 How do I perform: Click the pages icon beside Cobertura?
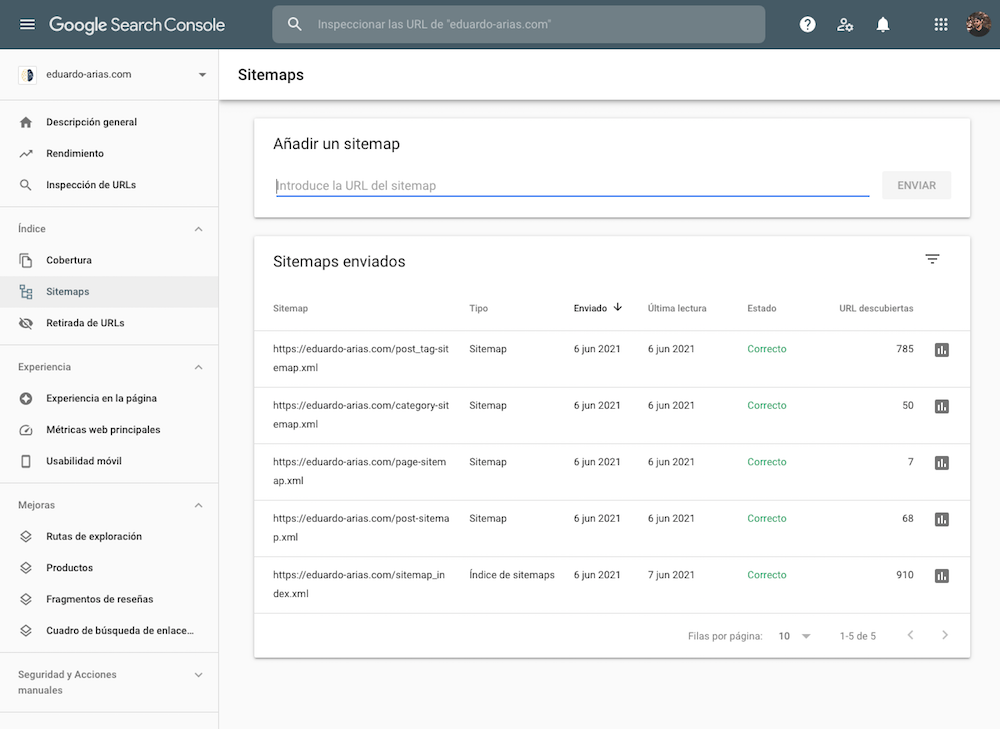click(26, 260)
